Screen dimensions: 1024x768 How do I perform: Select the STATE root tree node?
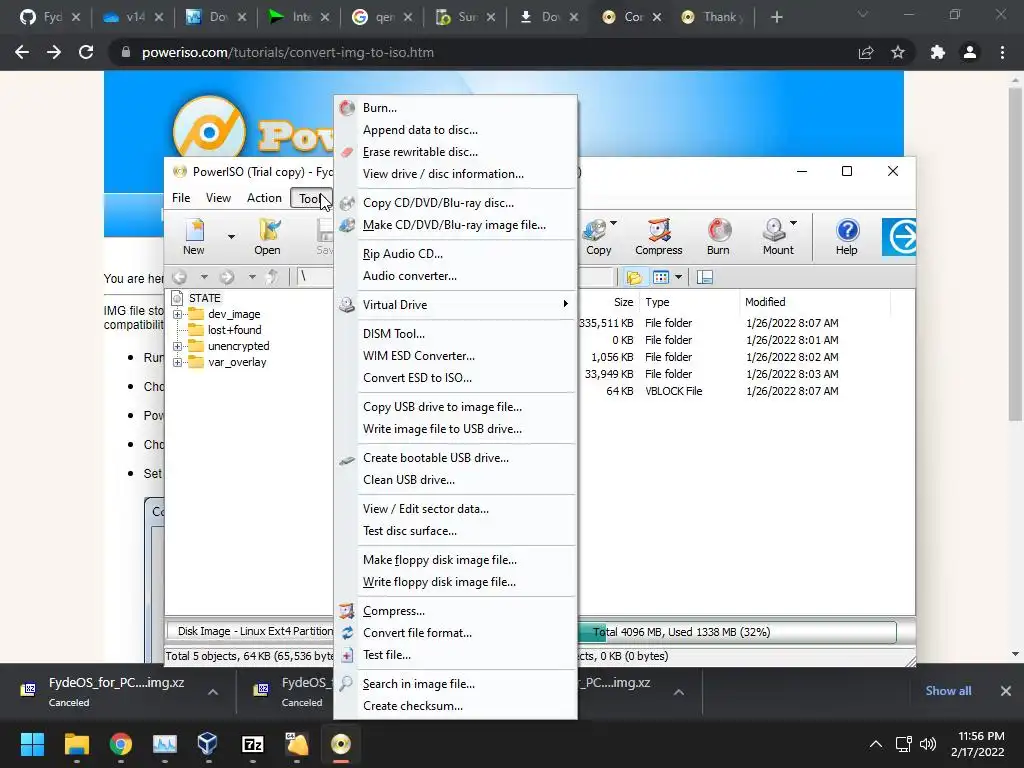(x=204, y=298)
